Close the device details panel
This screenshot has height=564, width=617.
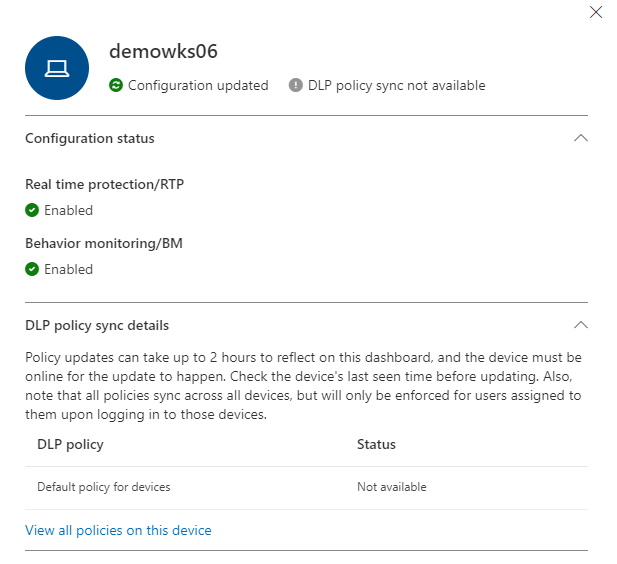pos(596,12)
